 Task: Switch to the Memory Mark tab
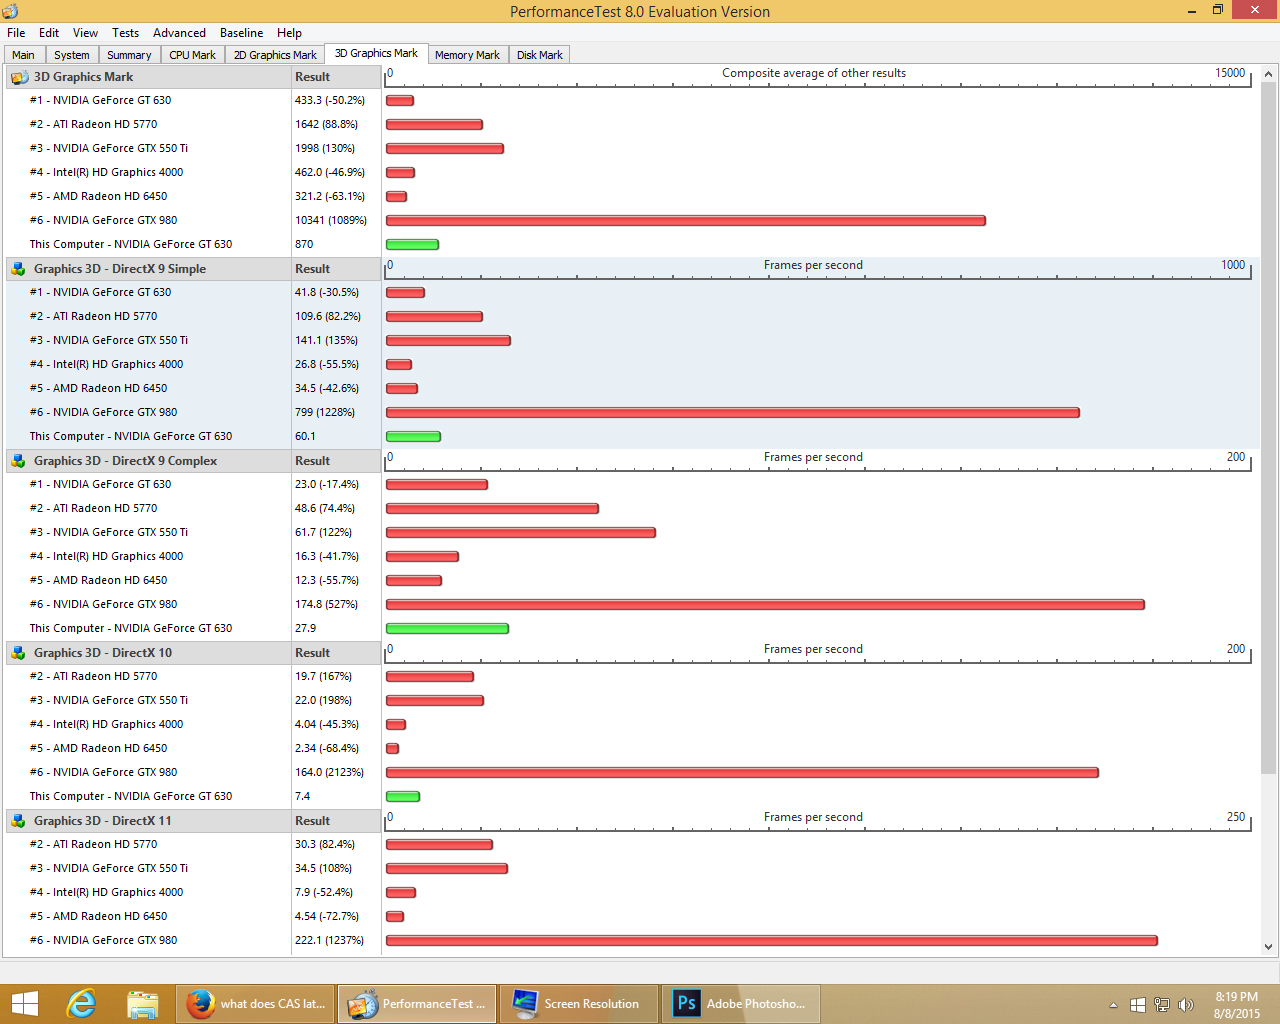click(x=468, y=55)
